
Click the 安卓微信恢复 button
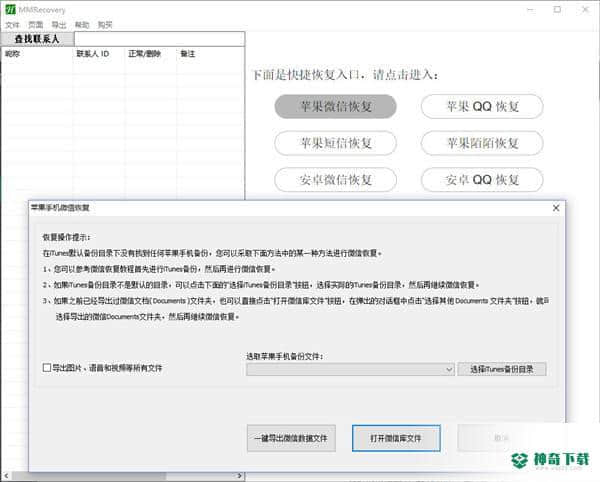point(336,179)
